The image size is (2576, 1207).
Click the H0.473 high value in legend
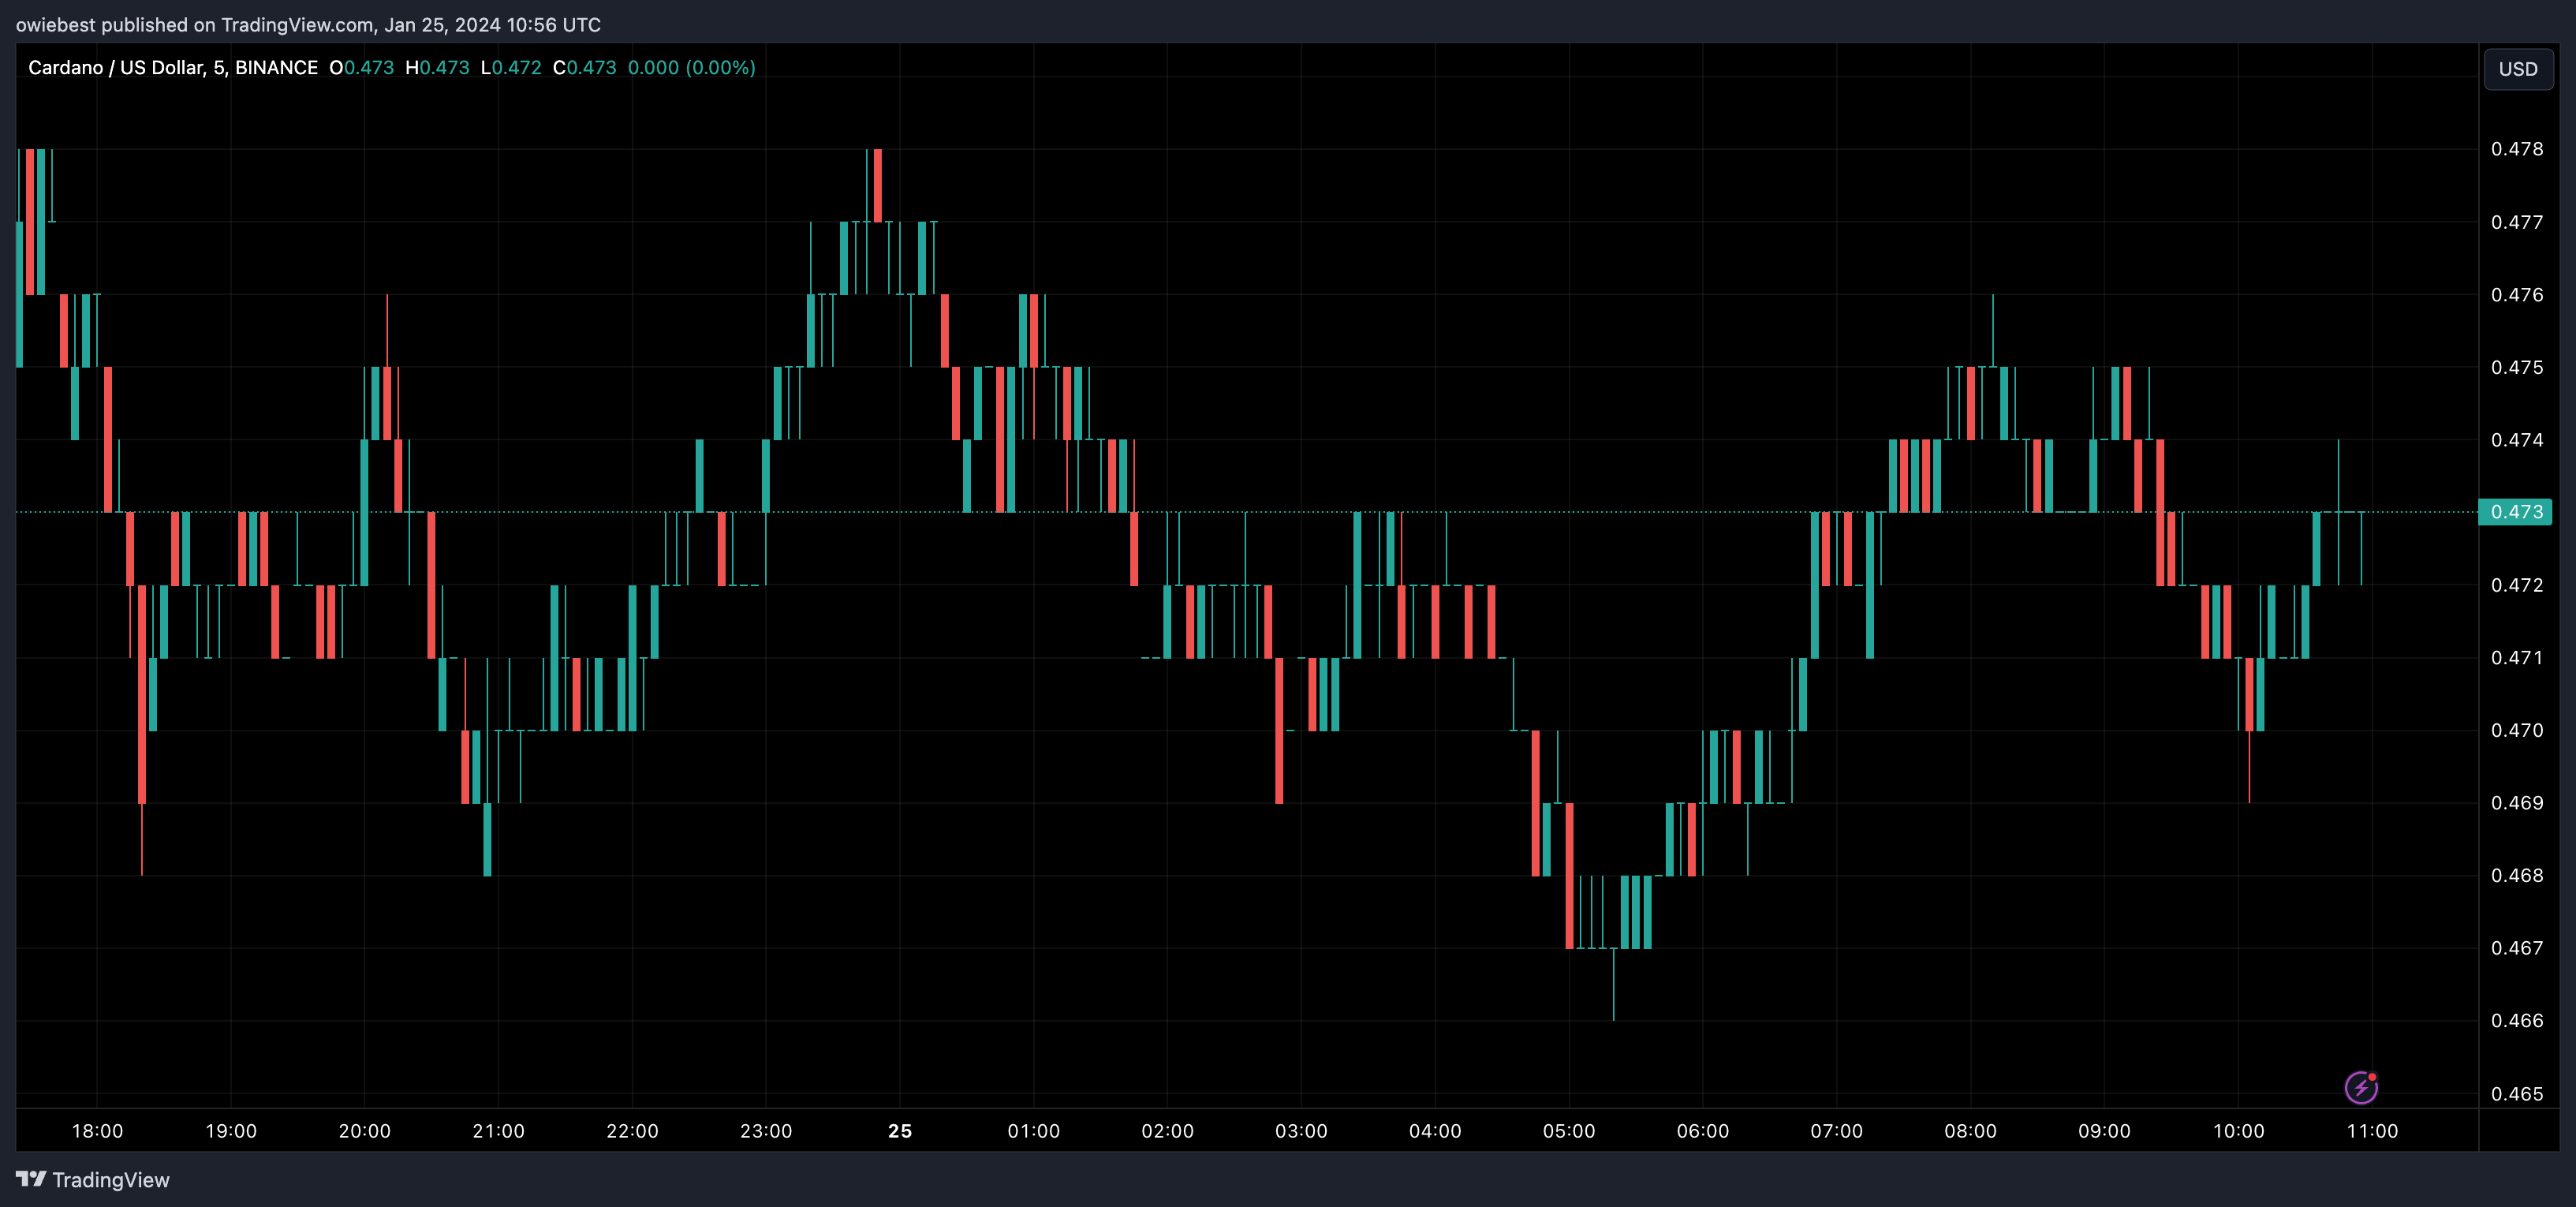[x=437, y=68]
